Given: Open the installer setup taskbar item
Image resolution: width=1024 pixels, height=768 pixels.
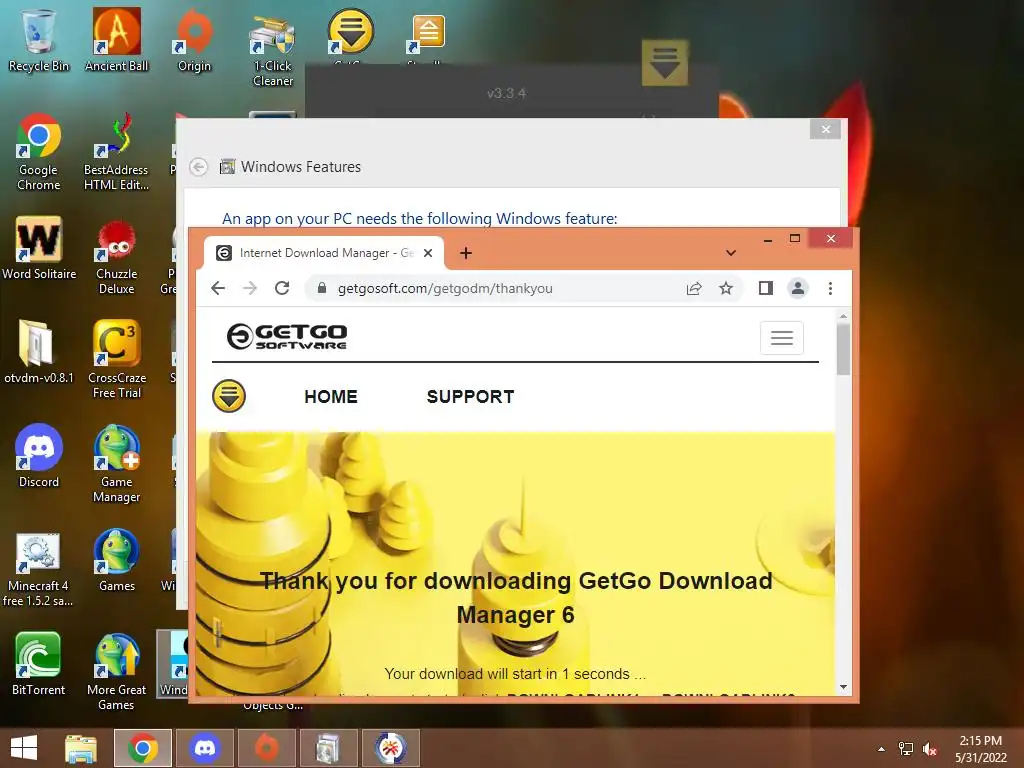Looking at the screenshot, I should 328,748.
